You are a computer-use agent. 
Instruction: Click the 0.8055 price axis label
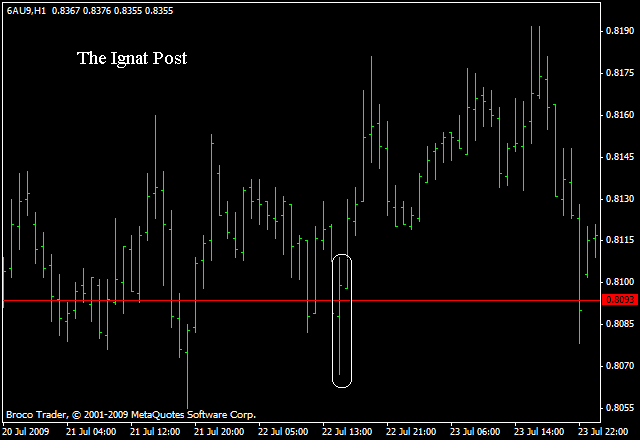(x=620, y=408)
